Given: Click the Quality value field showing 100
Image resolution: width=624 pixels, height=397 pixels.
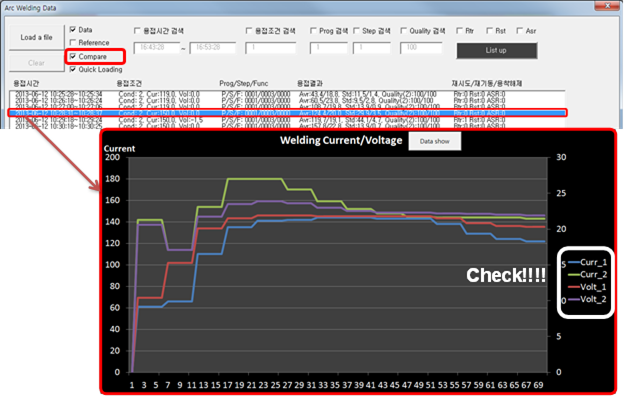Looking at the screenshot, I should [421, 48].
